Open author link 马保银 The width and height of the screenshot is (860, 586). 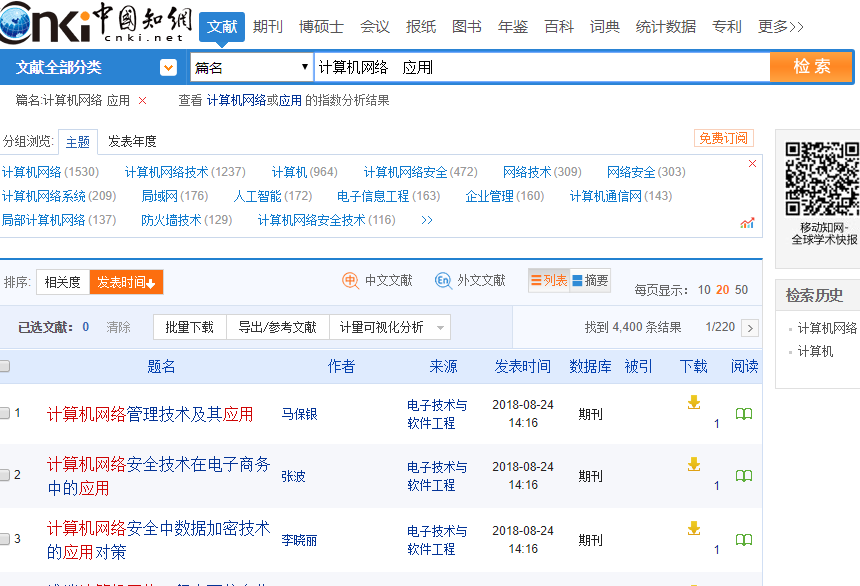[299, 414]
